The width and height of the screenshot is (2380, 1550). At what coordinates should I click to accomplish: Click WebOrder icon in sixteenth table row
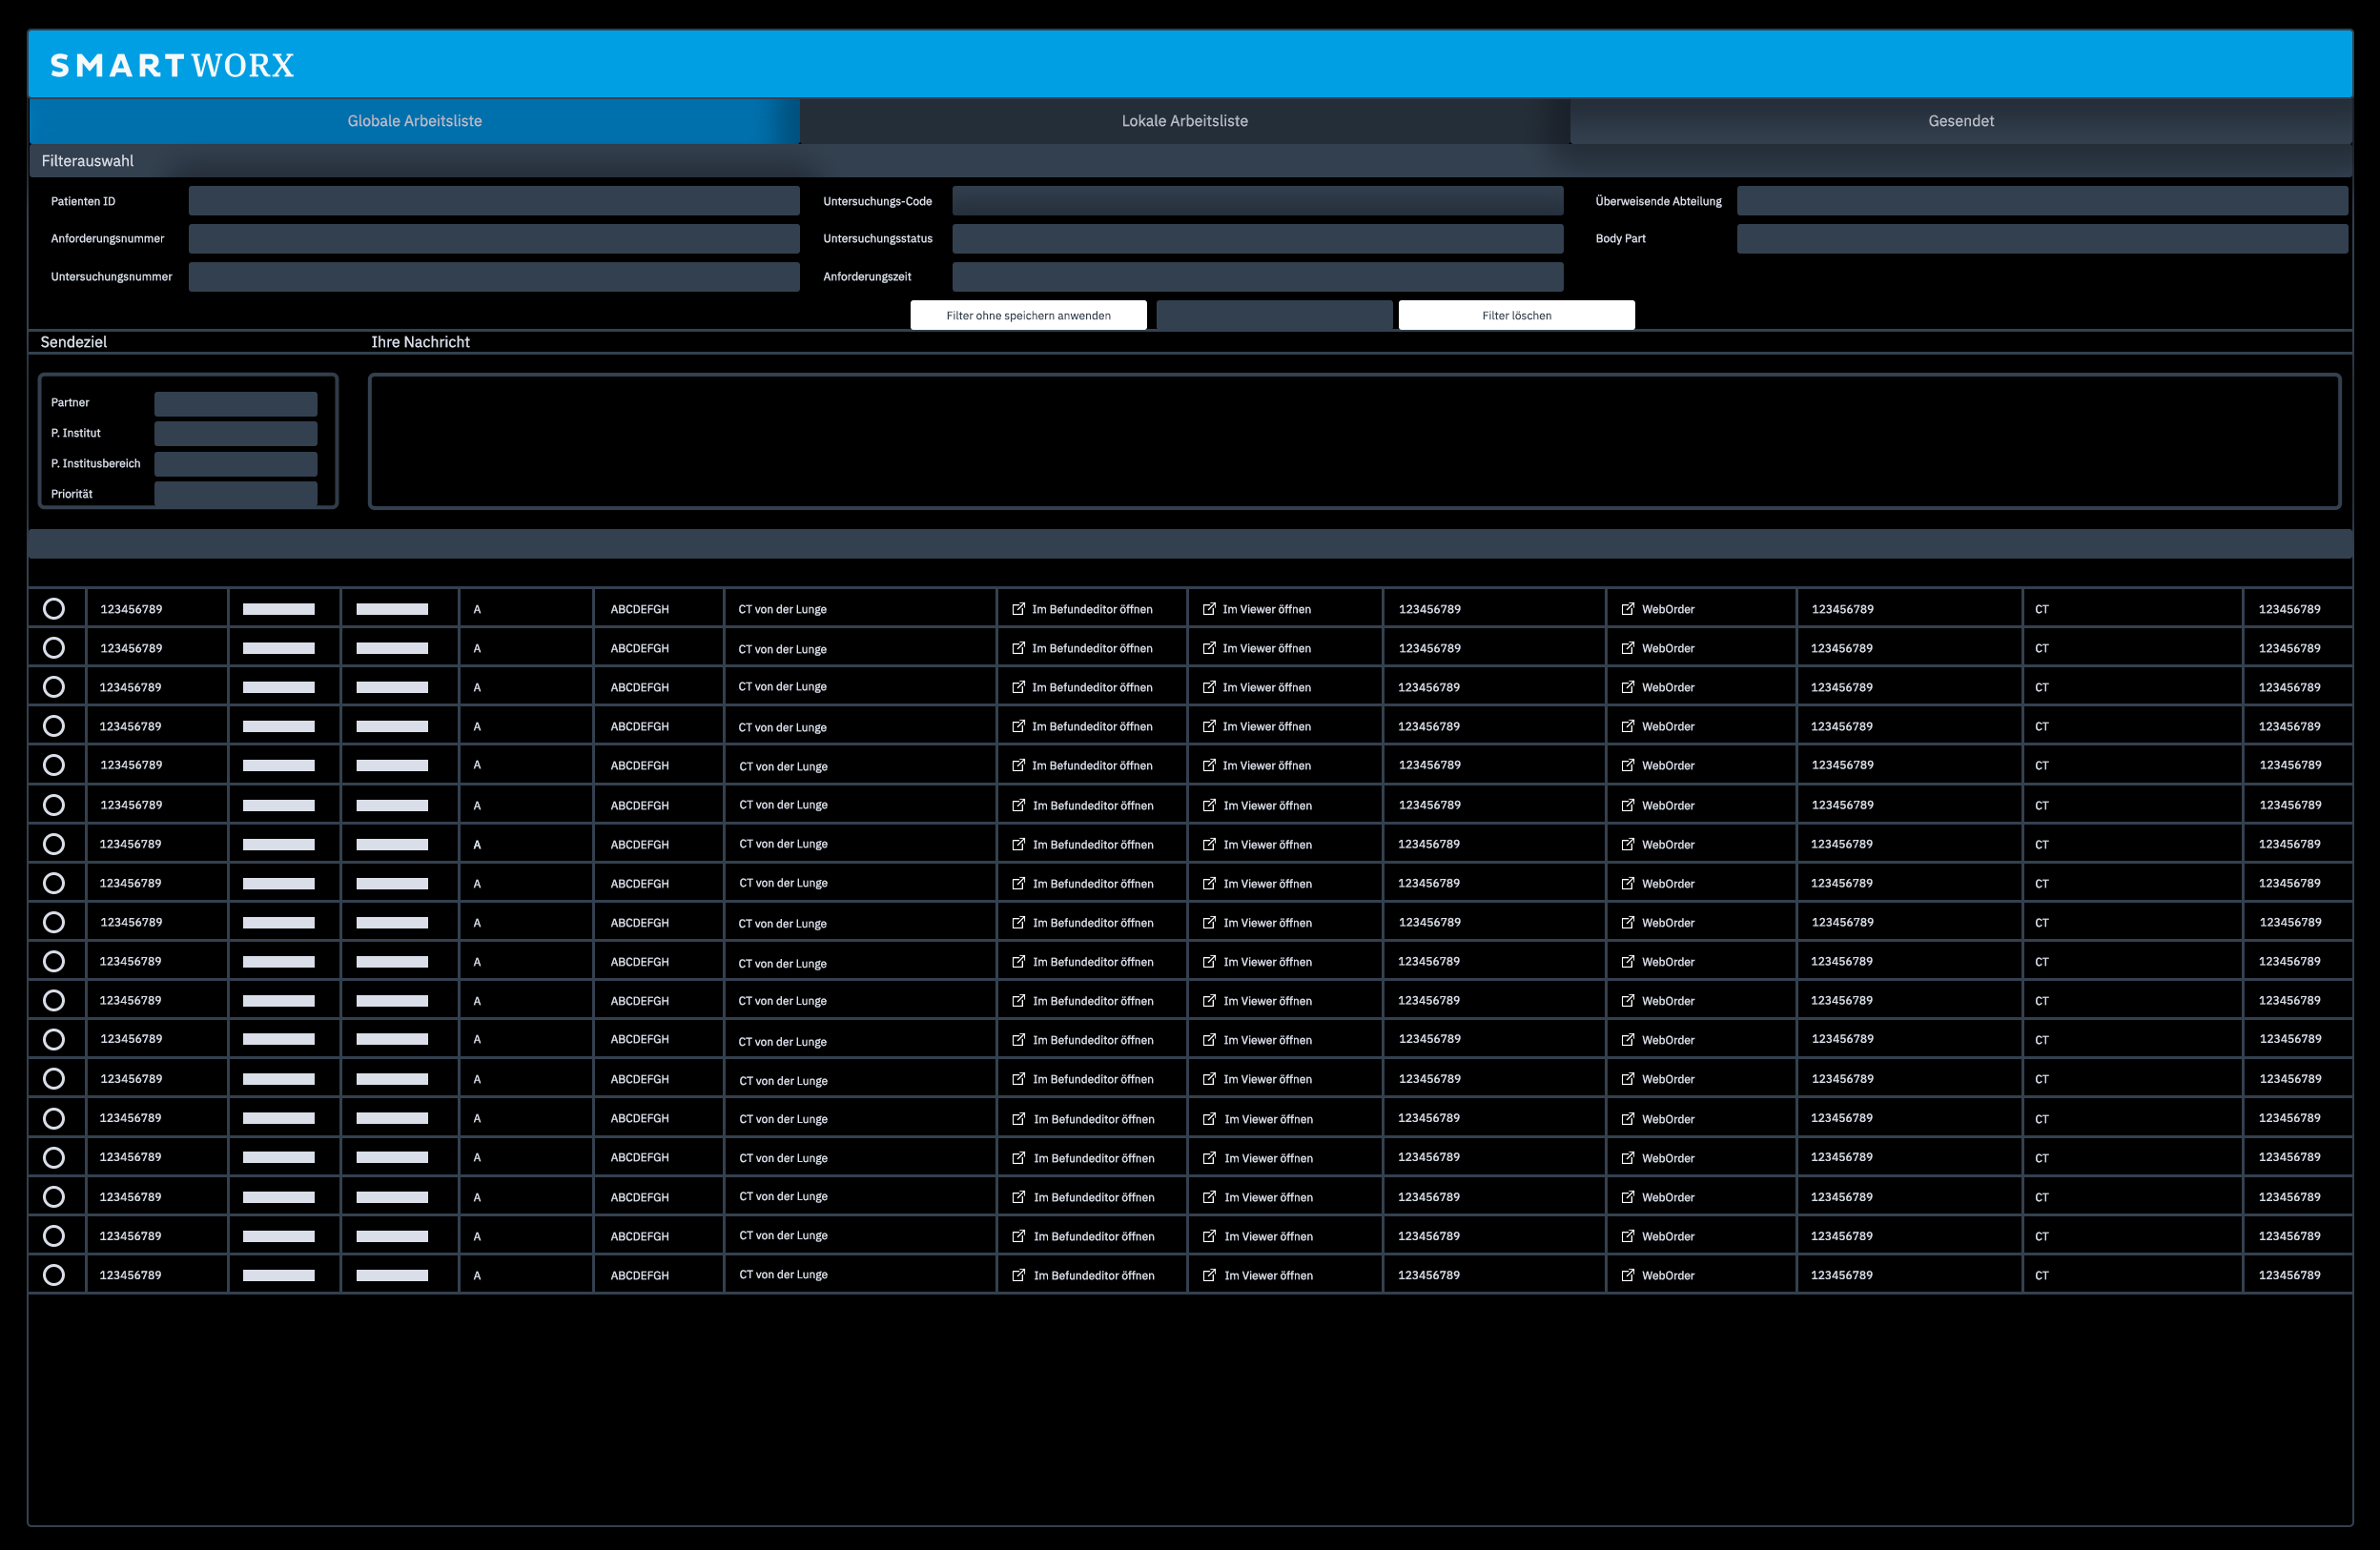[1628, 1196]
